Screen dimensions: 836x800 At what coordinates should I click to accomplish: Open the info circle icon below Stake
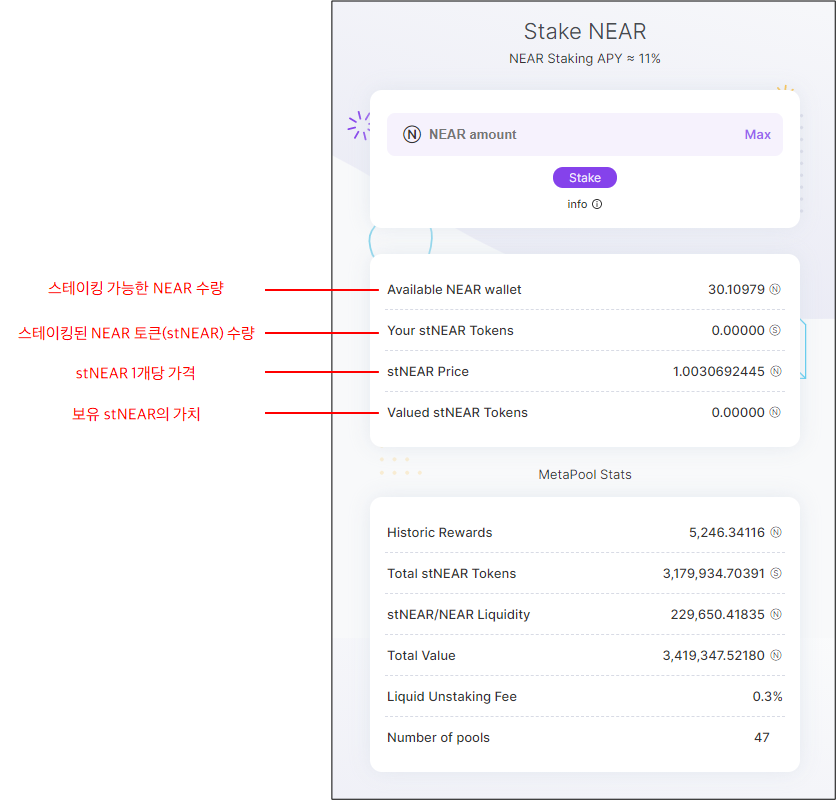point(597,204)
